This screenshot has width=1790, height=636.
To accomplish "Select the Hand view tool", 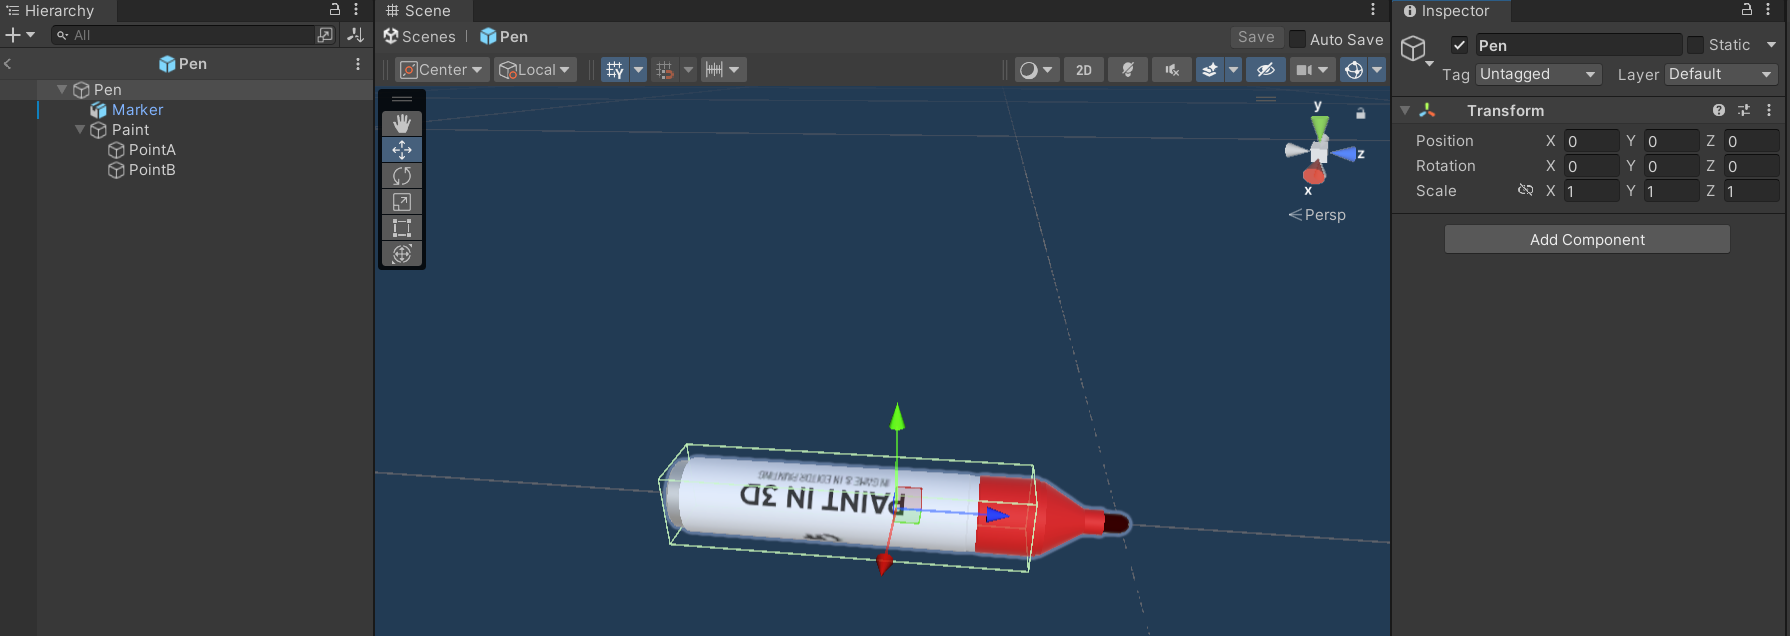I will [402, 123].
